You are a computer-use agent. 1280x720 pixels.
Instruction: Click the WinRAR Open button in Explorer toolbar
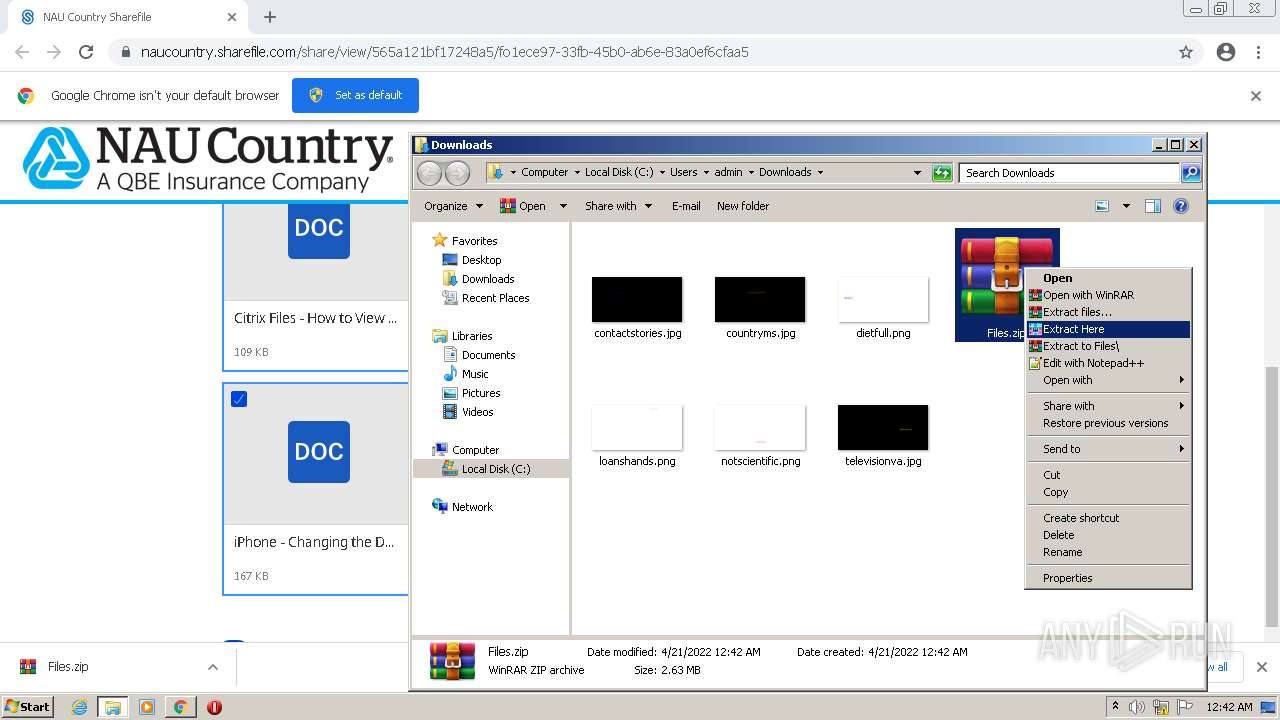coord(523,206)
